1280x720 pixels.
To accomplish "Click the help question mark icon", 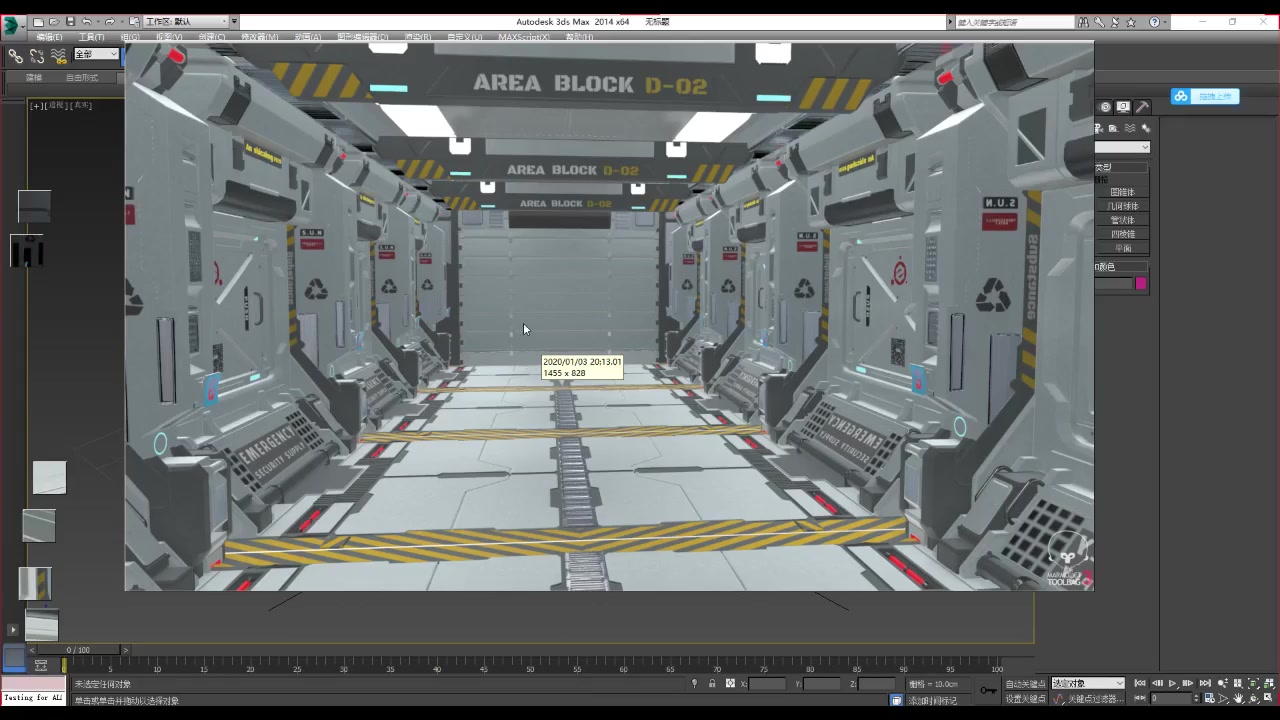I will pos(1155,22).
